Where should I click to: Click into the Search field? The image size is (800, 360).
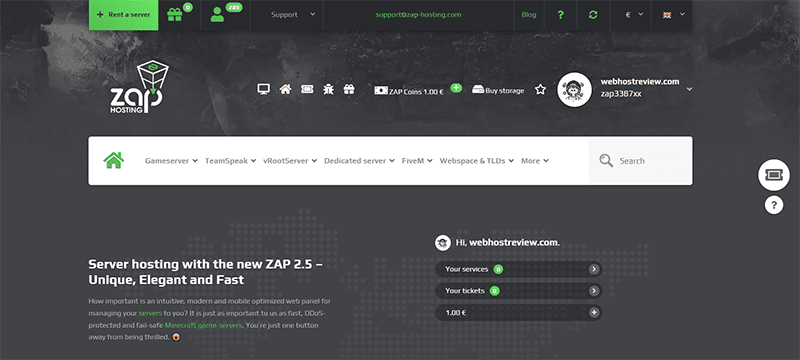coord(640,161)
